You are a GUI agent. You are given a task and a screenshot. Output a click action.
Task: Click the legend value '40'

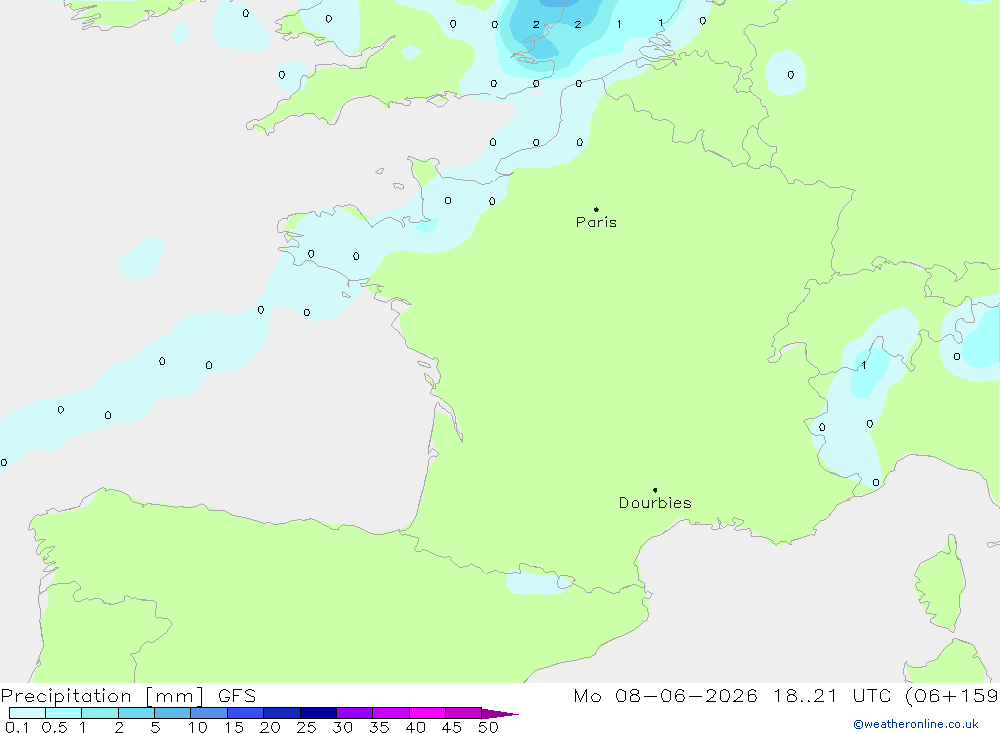(x=415, y=727)
